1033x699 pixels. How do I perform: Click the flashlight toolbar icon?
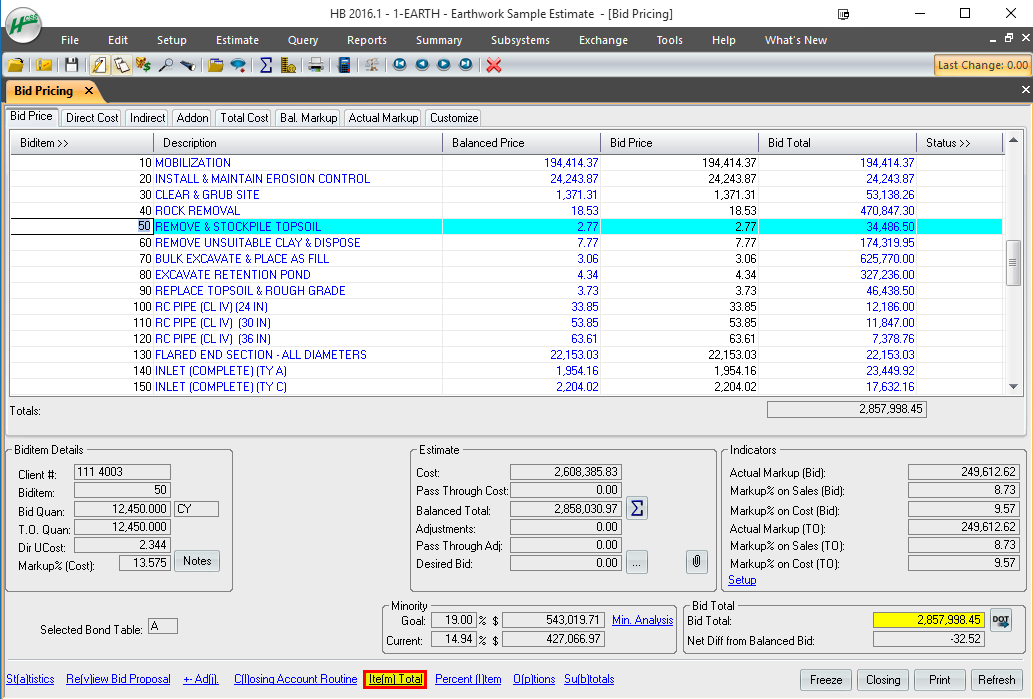(188, 65)
